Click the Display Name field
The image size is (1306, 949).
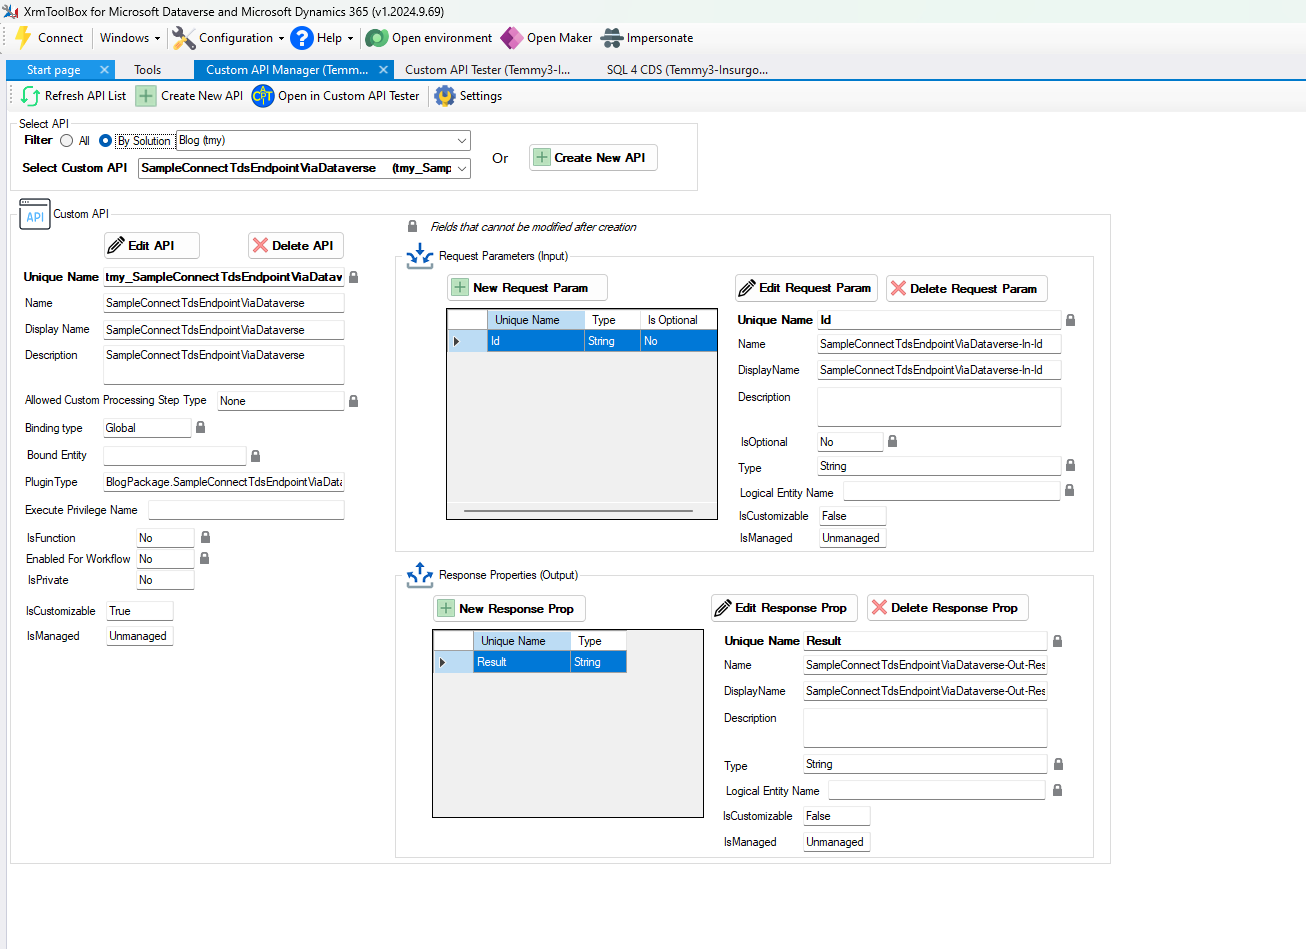click(224, 330)
